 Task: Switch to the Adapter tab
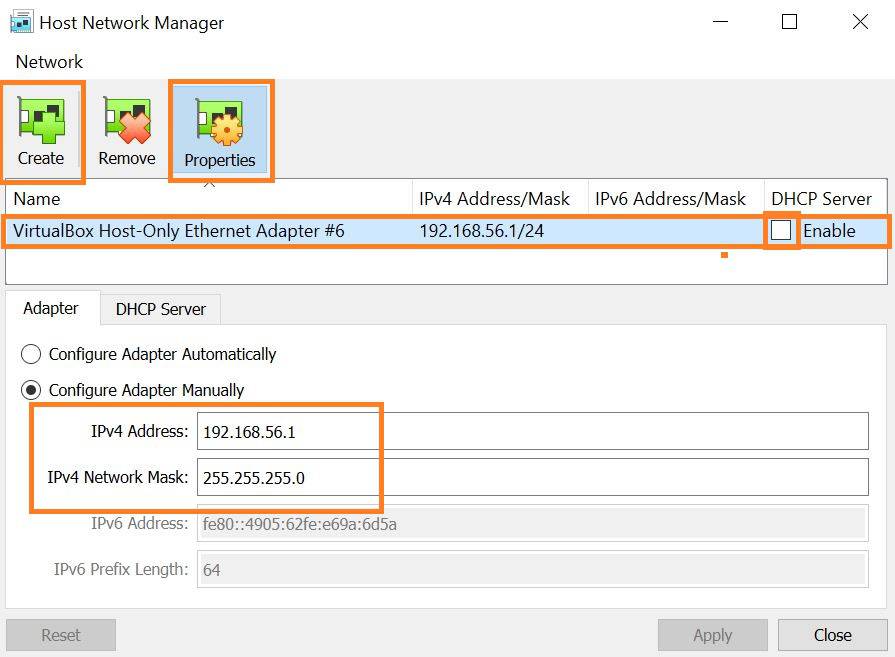51,308
